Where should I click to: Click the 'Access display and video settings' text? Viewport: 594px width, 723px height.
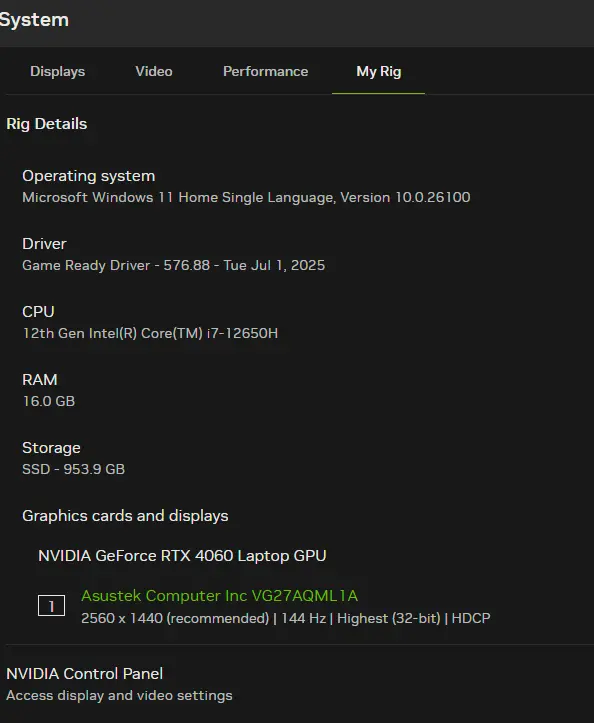119,695
